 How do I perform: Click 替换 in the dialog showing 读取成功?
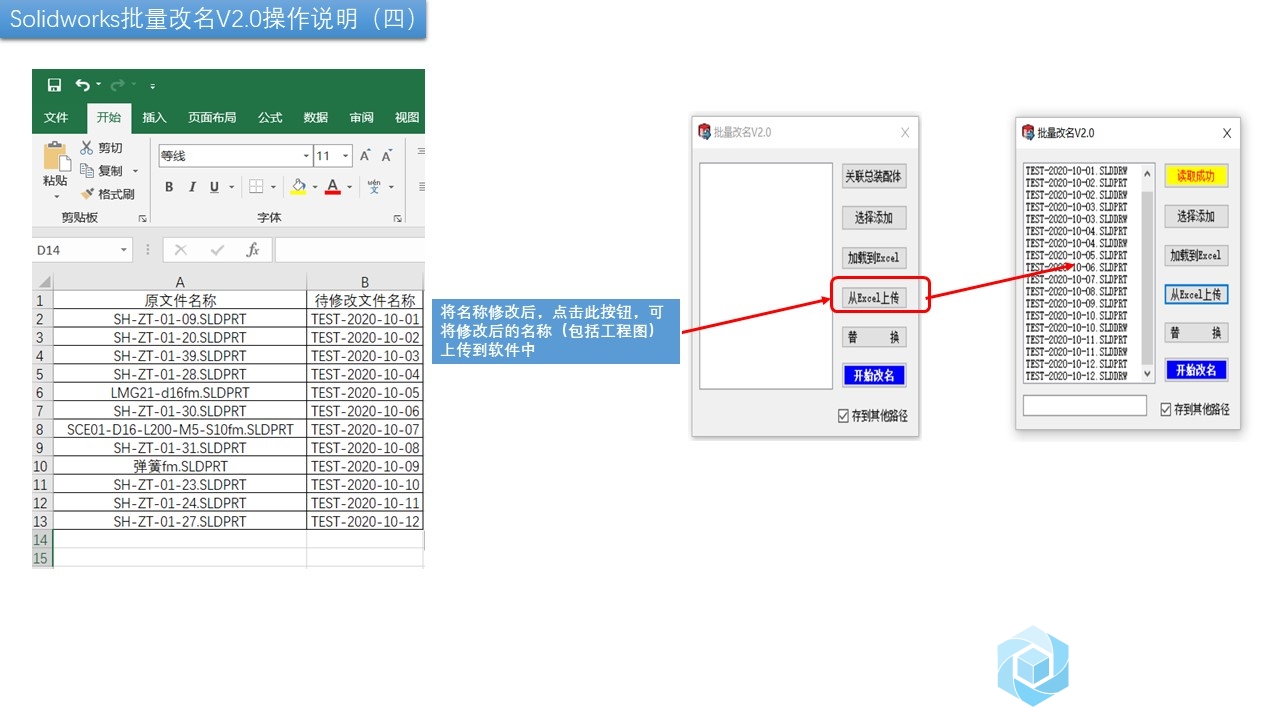click(x=1196, y=333)
